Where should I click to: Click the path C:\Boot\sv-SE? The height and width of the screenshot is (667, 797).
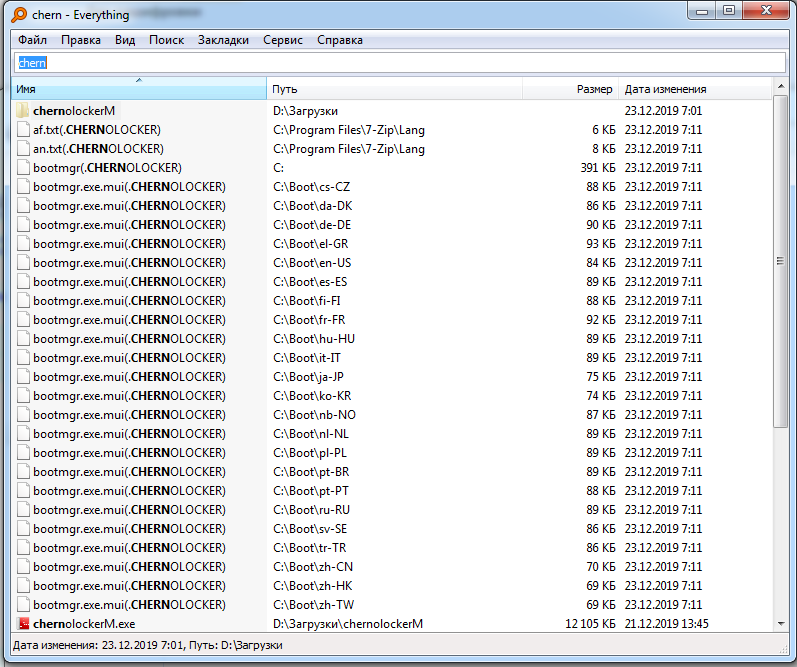click(x=310, y=529)
